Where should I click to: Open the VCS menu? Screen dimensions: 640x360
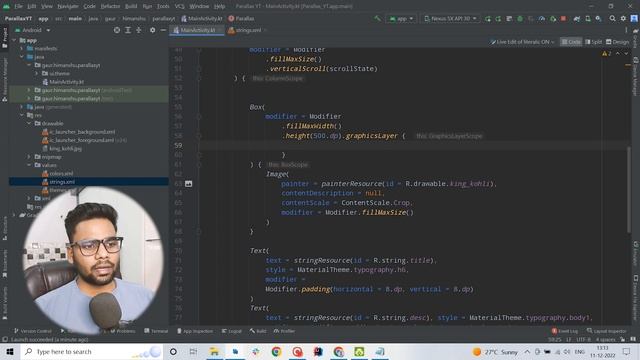179,6
